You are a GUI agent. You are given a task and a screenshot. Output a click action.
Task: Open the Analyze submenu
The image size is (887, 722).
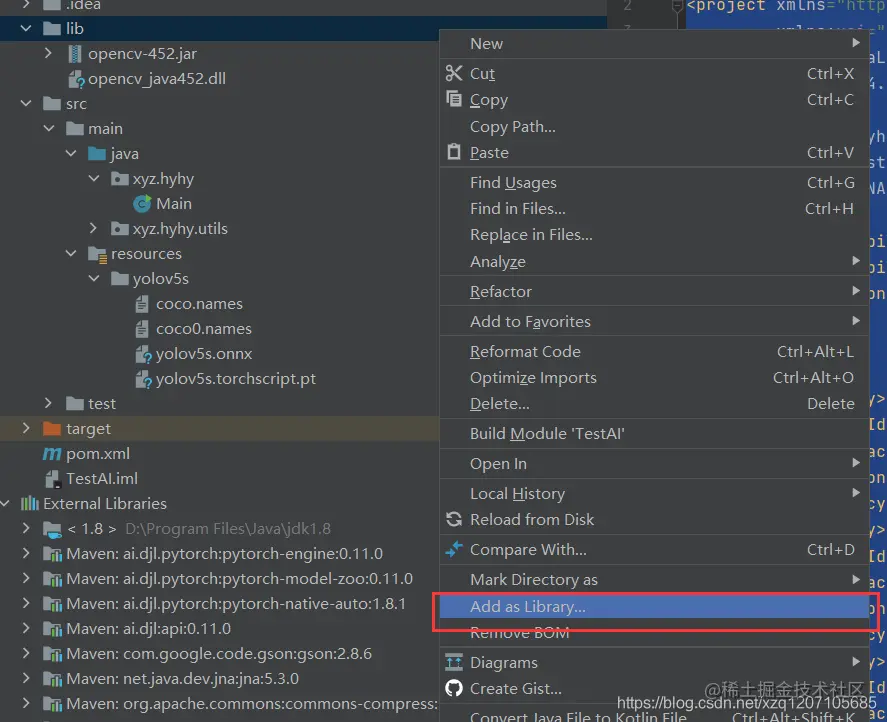(654, 261)
